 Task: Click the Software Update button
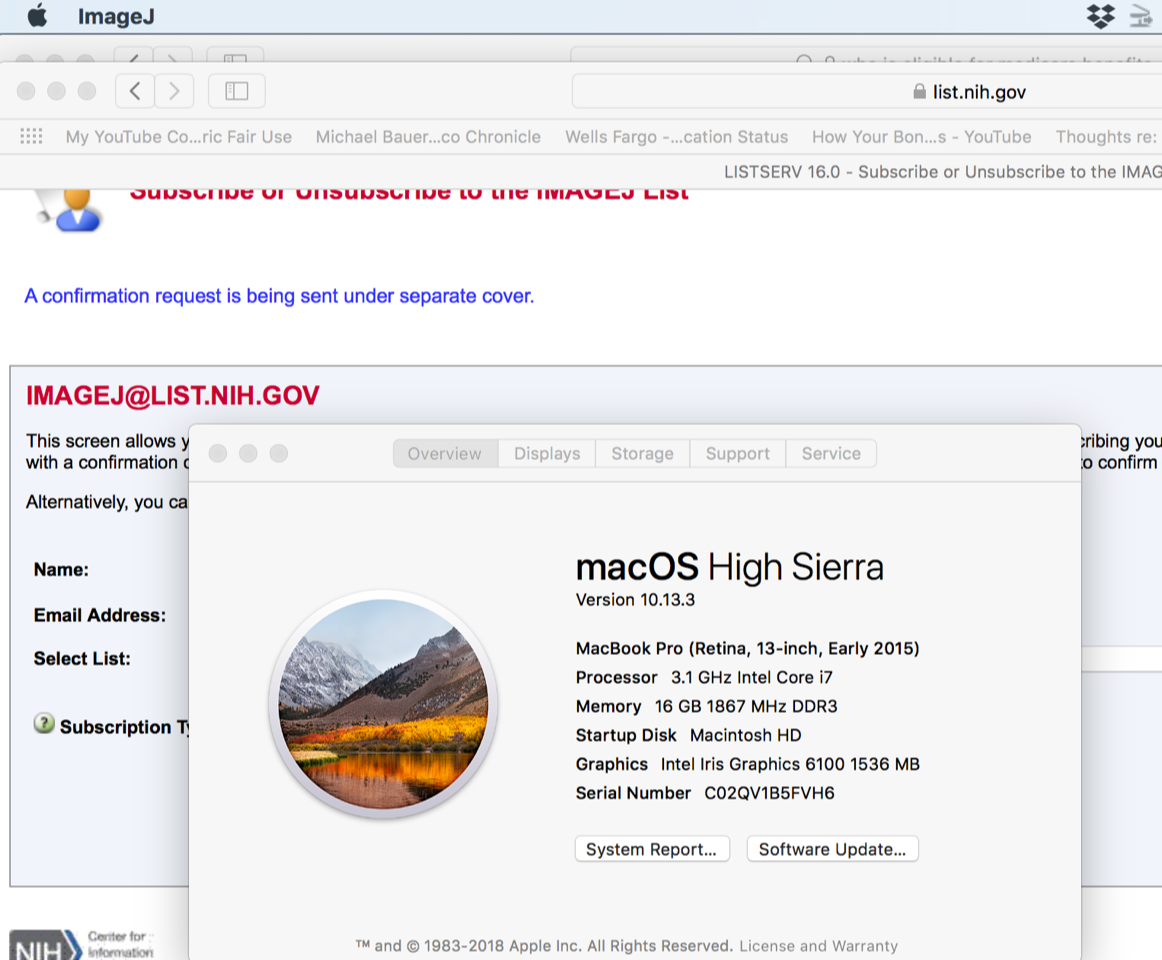pos(832,849)
